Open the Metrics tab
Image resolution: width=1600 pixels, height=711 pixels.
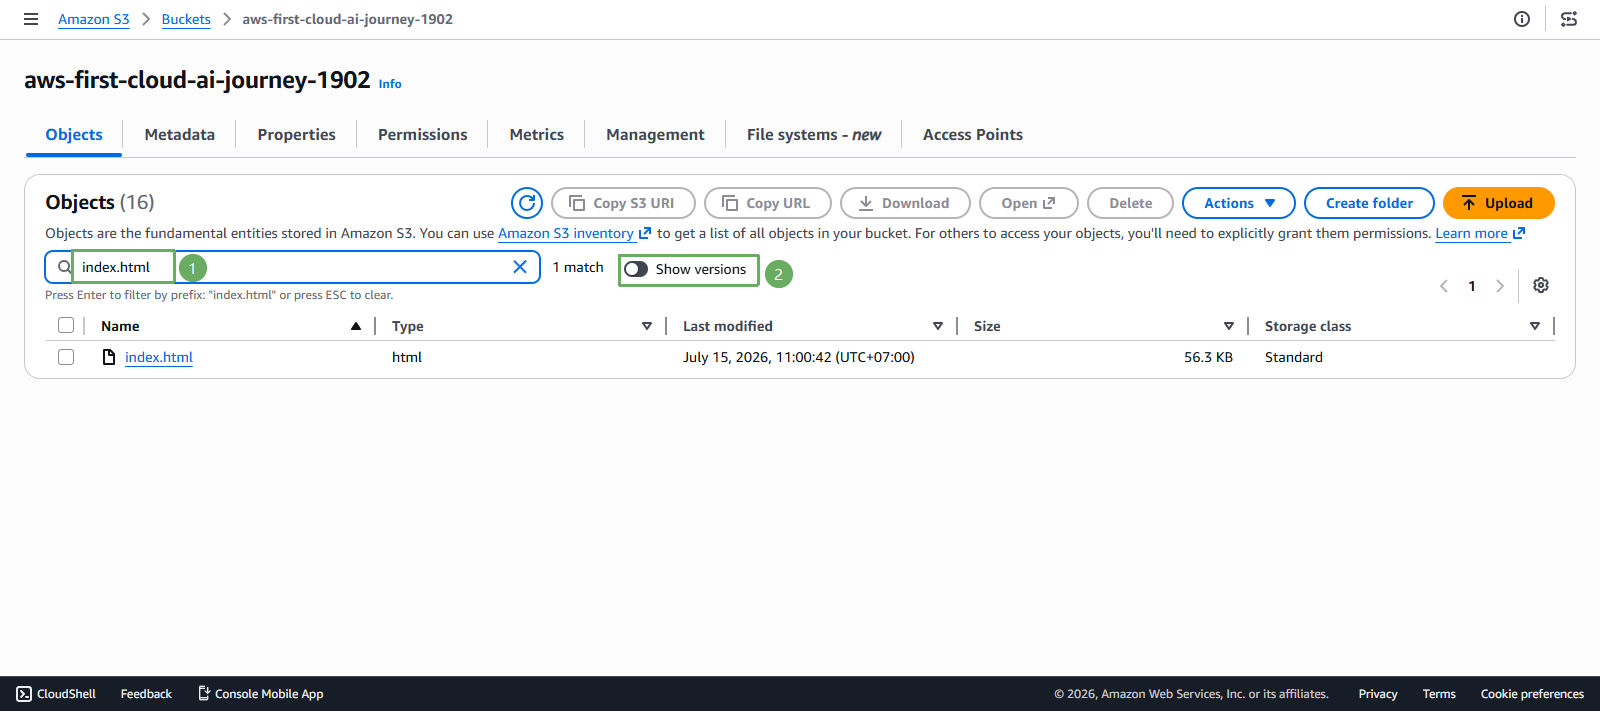click(537, 135)
